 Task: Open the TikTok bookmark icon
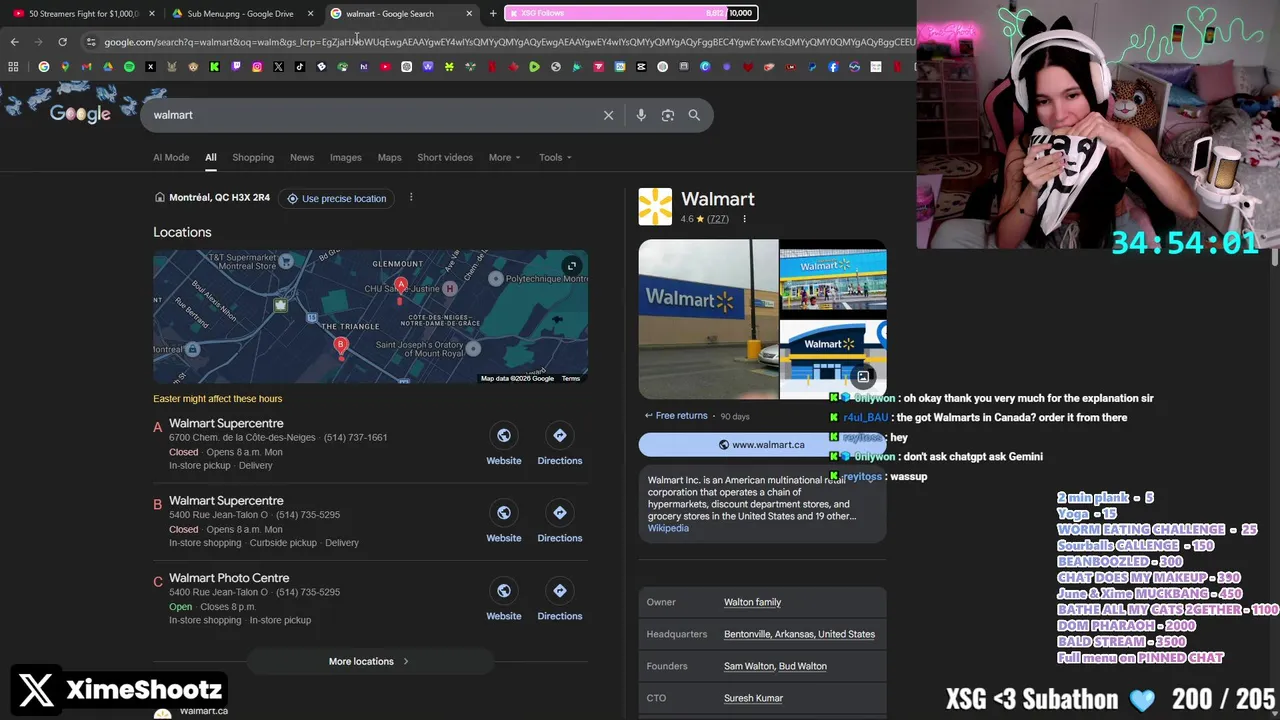pos(300,67)
